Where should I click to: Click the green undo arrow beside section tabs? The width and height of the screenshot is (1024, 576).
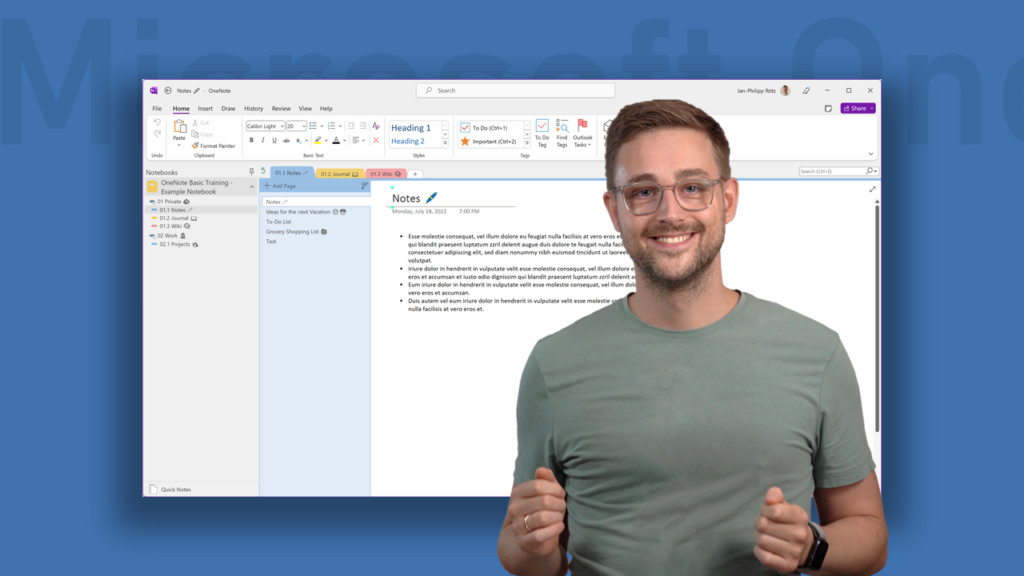pyautogui.click(x=263, y=171)
